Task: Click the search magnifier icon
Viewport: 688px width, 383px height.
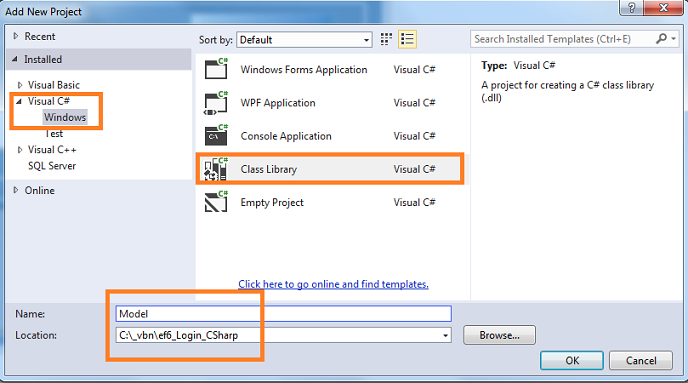Action: point(661,39)
